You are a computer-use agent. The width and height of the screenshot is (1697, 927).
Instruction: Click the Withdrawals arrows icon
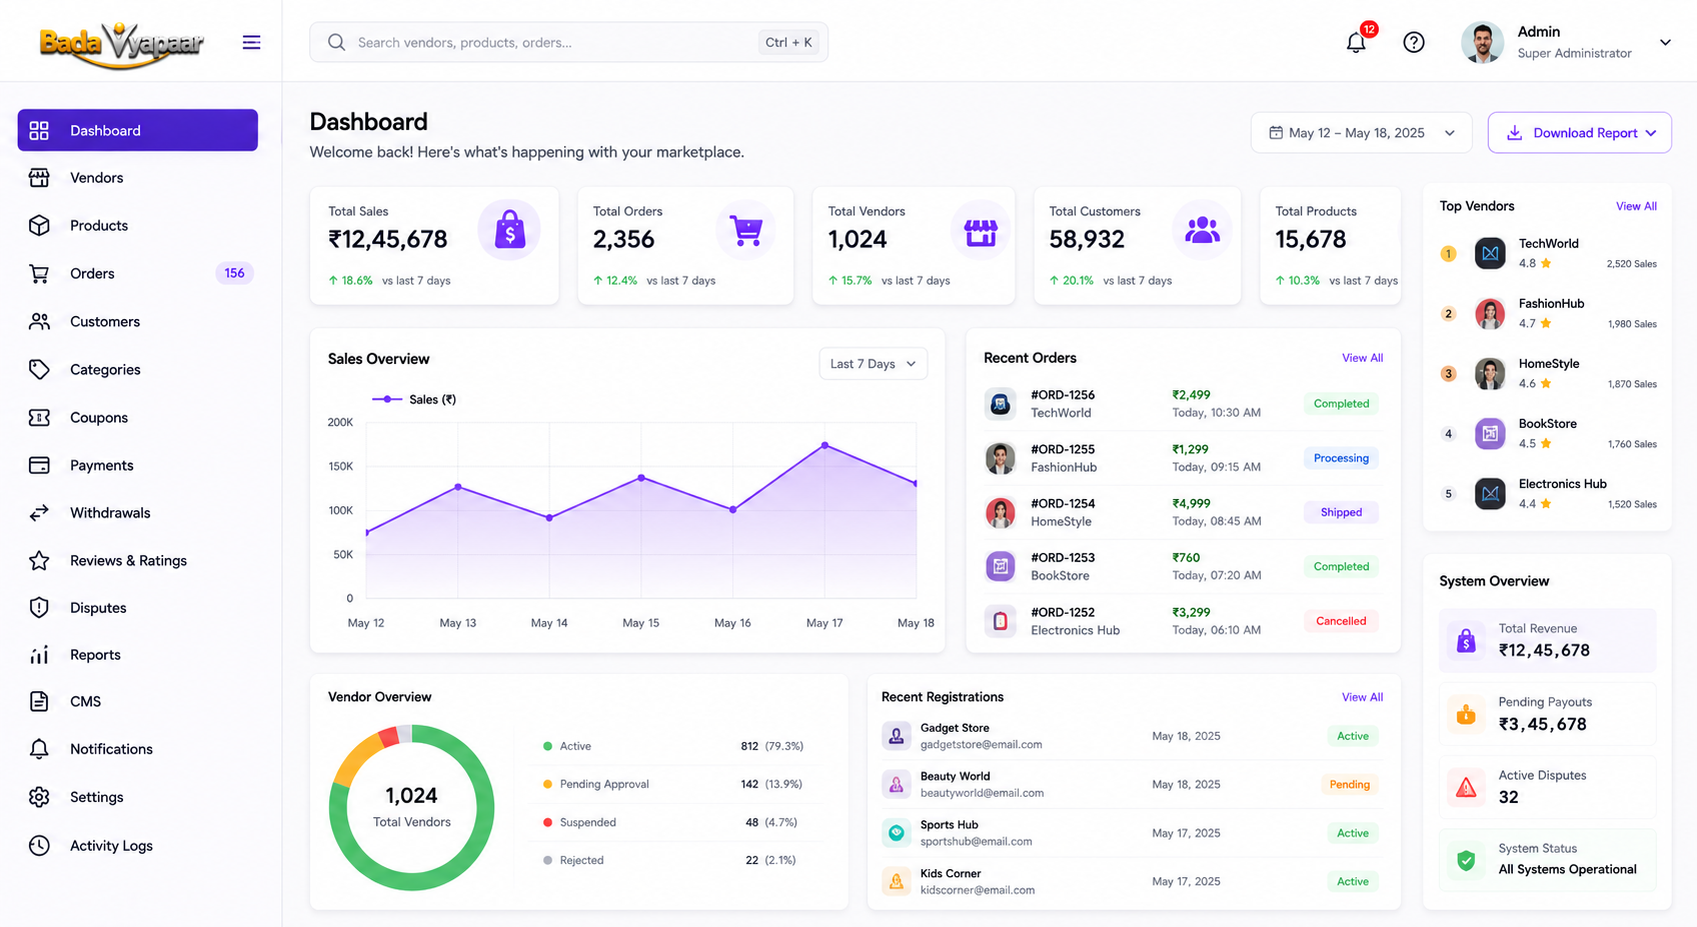(39, 513)
